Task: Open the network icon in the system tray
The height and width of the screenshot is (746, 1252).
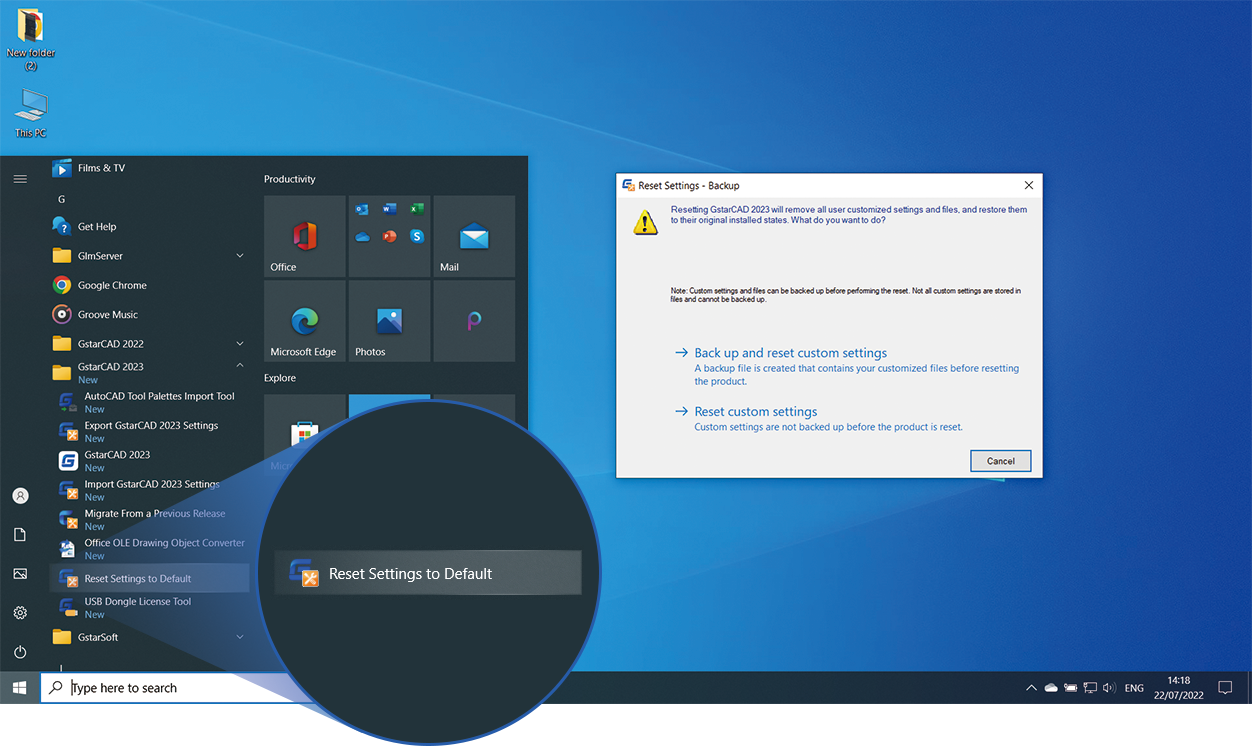Action: [x=1090, y=688]
